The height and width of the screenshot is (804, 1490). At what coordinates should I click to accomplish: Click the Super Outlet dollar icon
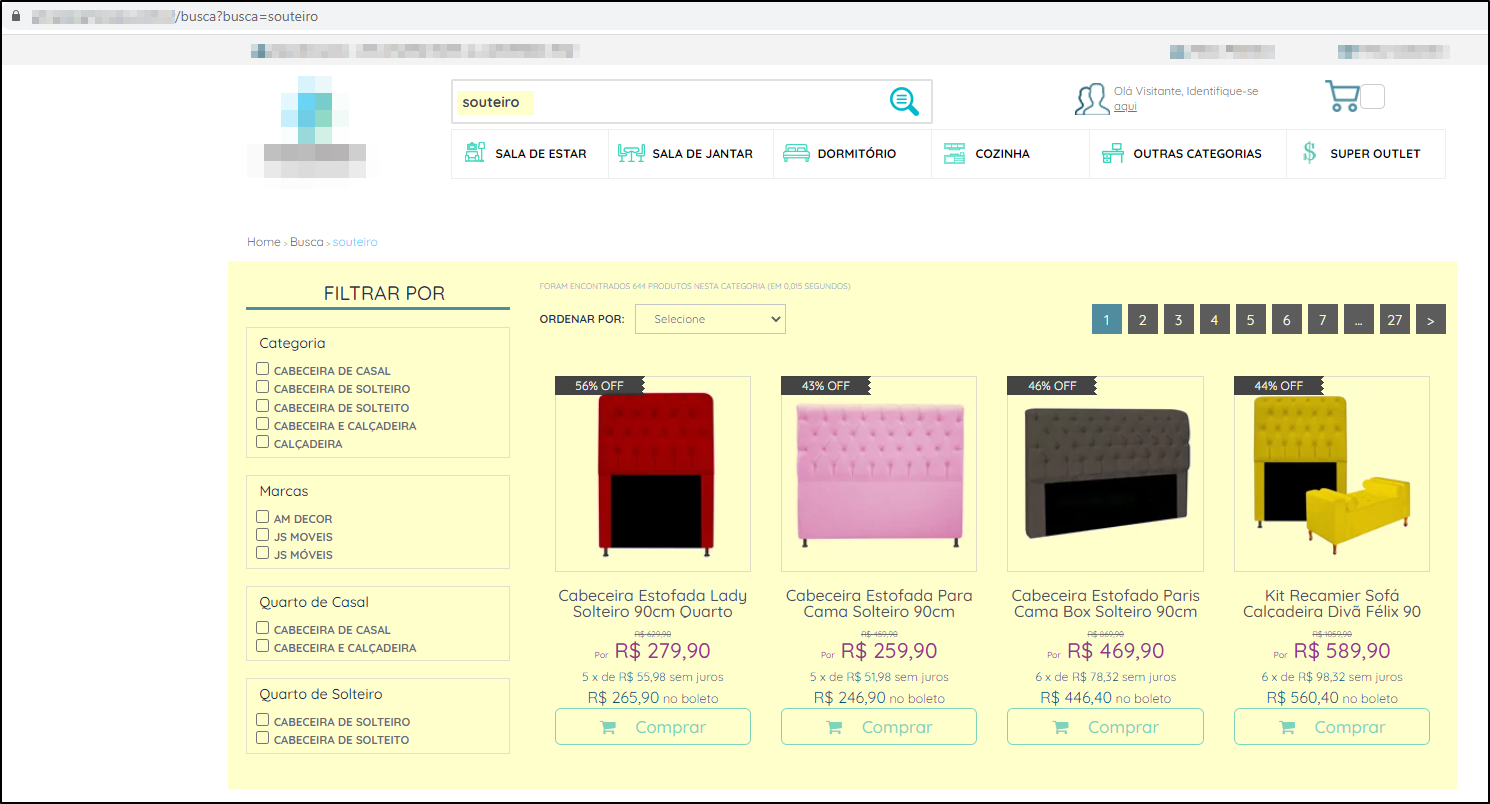click(1309, 153)
